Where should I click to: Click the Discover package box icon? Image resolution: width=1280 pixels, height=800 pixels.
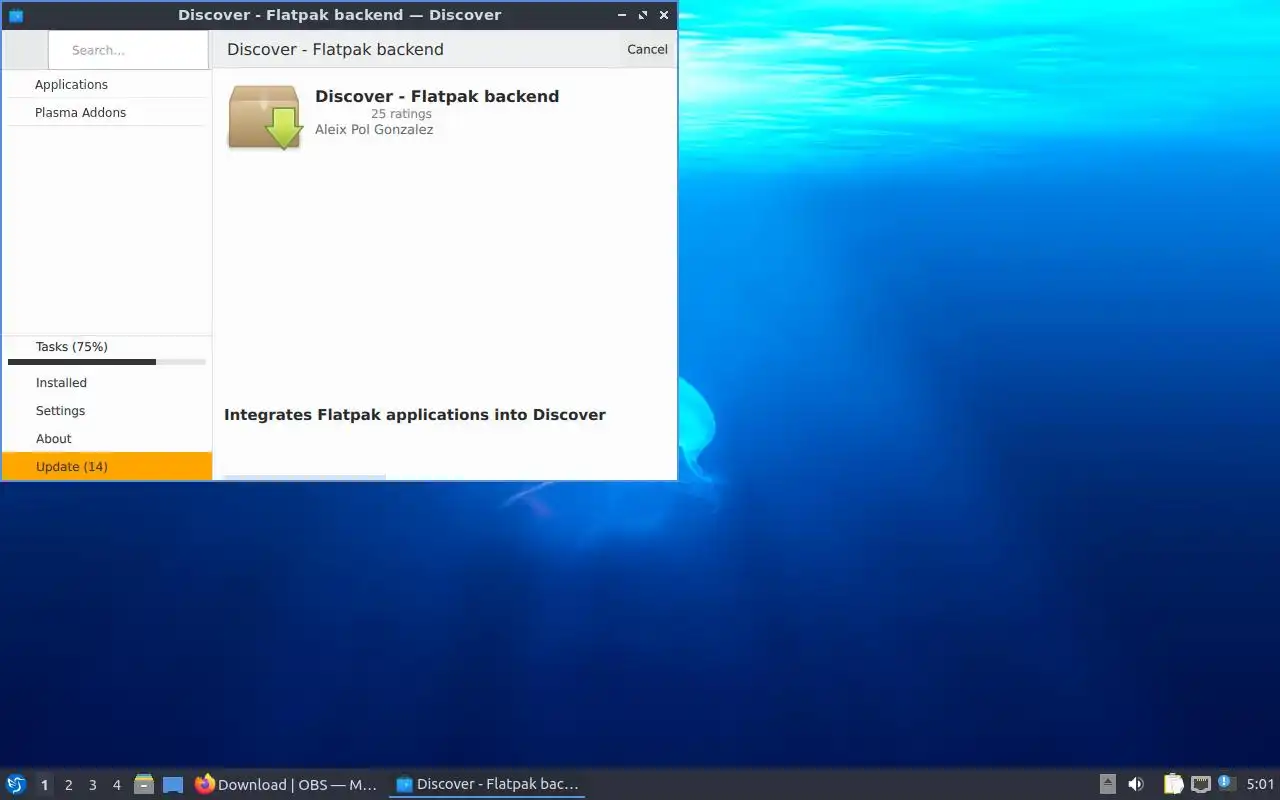coord(265,117)
